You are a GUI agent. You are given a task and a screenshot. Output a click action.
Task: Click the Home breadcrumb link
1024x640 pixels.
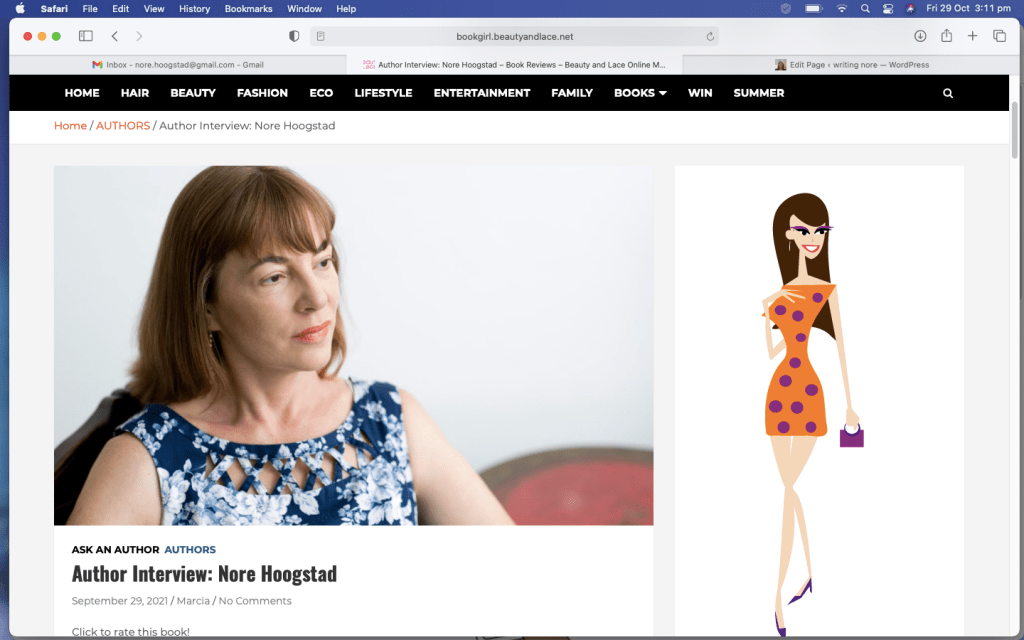point(70,126)
